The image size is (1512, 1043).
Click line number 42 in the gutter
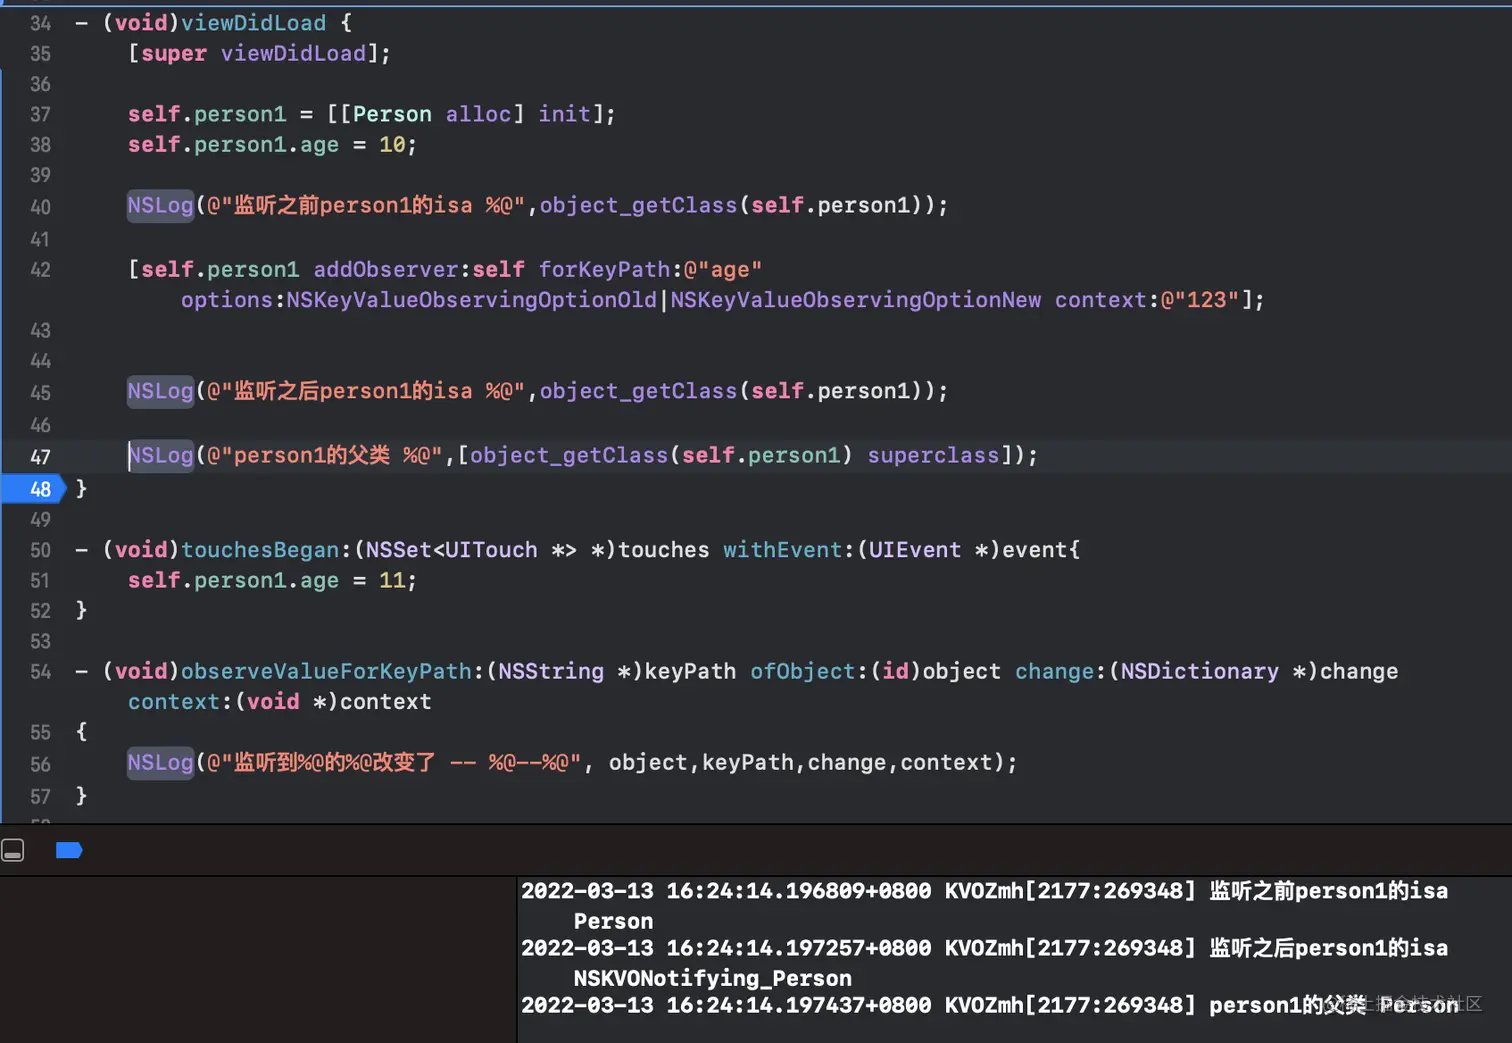40,269
